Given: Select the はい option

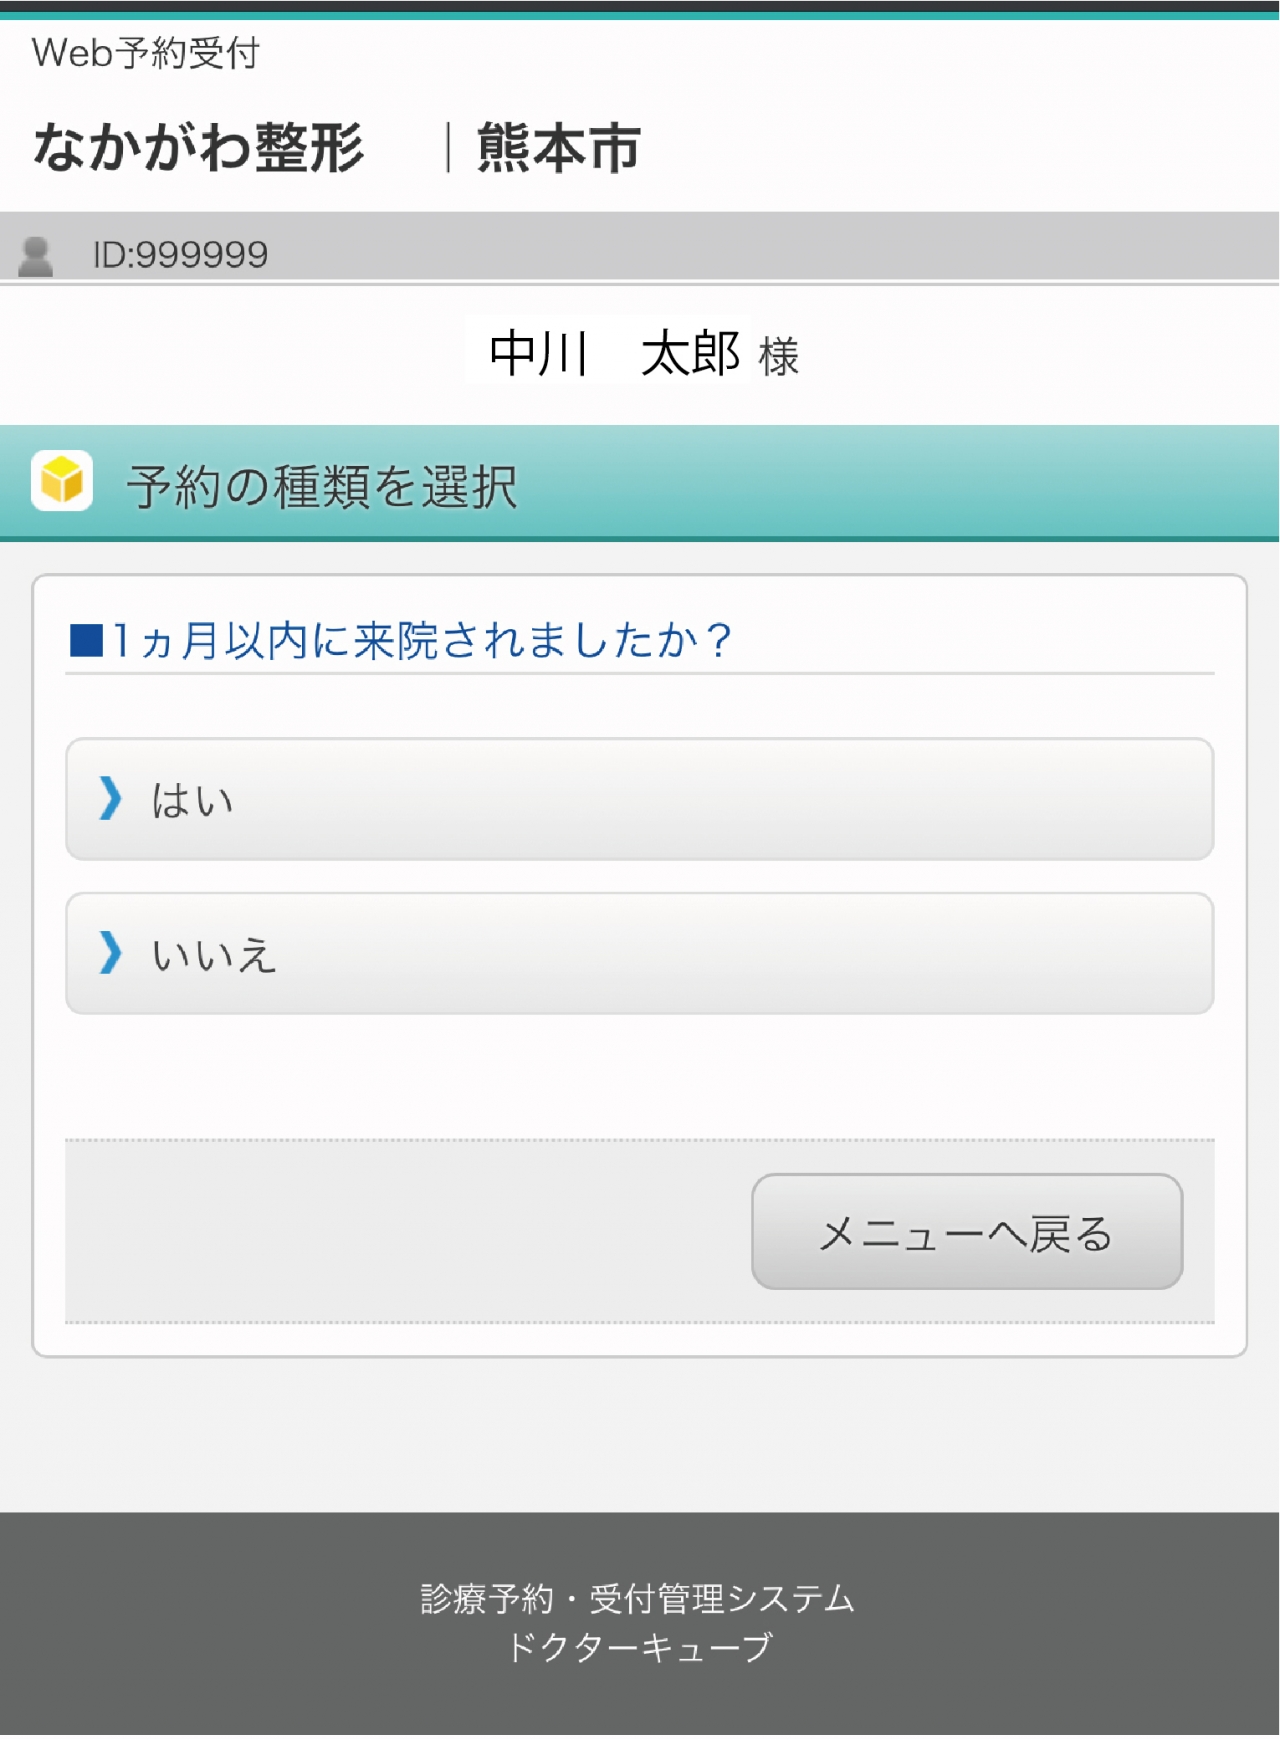Looking at the screenshot, I should point(639,799).
